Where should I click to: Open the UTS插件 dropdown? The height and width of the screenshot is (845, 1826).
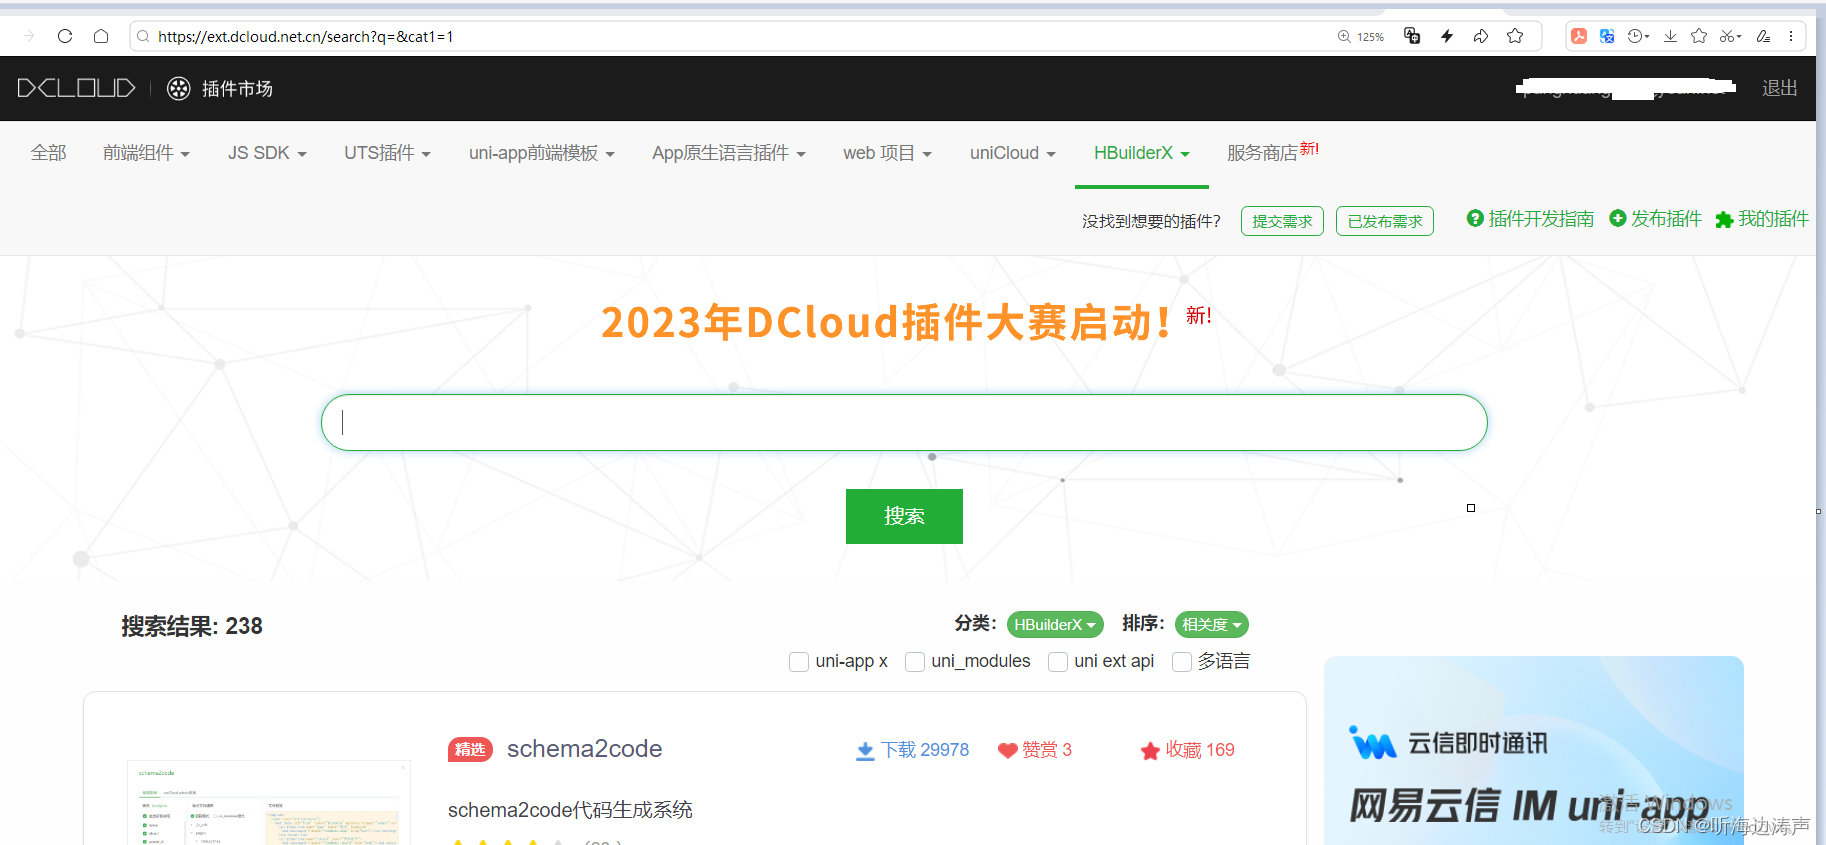[387, 153]
